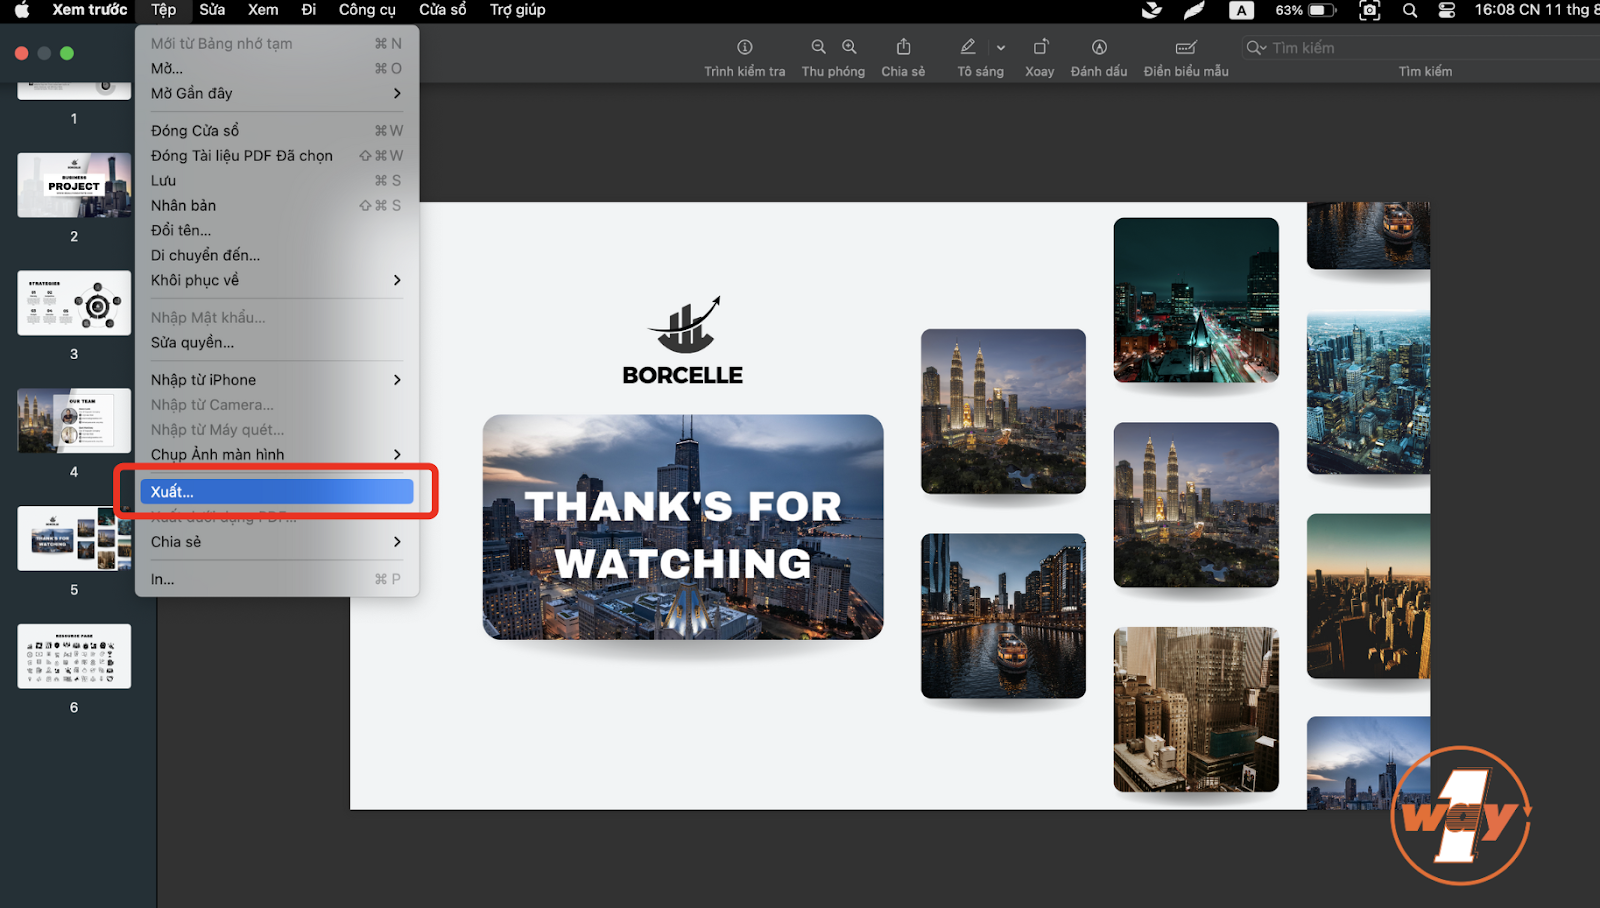Click the screen capture menu bar icon

click(x=1370, y=10)
